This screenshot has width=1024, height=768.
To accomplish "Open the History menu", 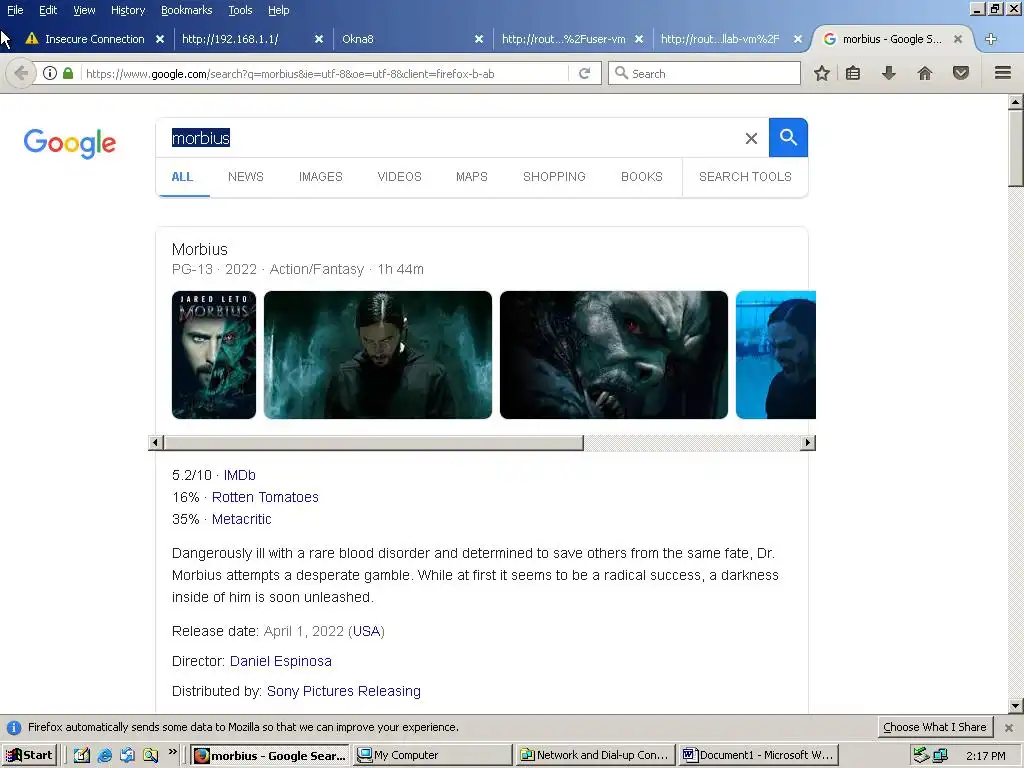I will (127, 10).
